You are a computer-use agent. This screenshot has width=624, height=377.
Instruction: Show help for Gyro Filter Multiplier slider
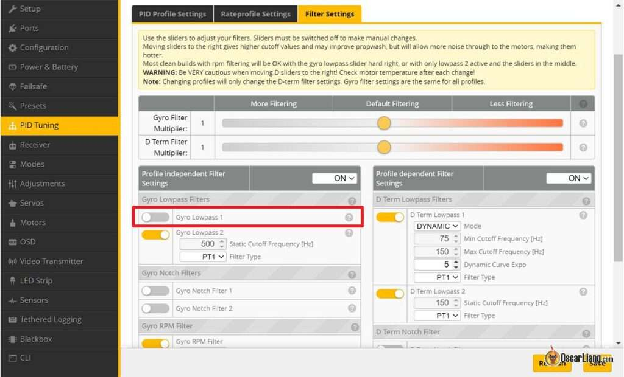[583, 123]
